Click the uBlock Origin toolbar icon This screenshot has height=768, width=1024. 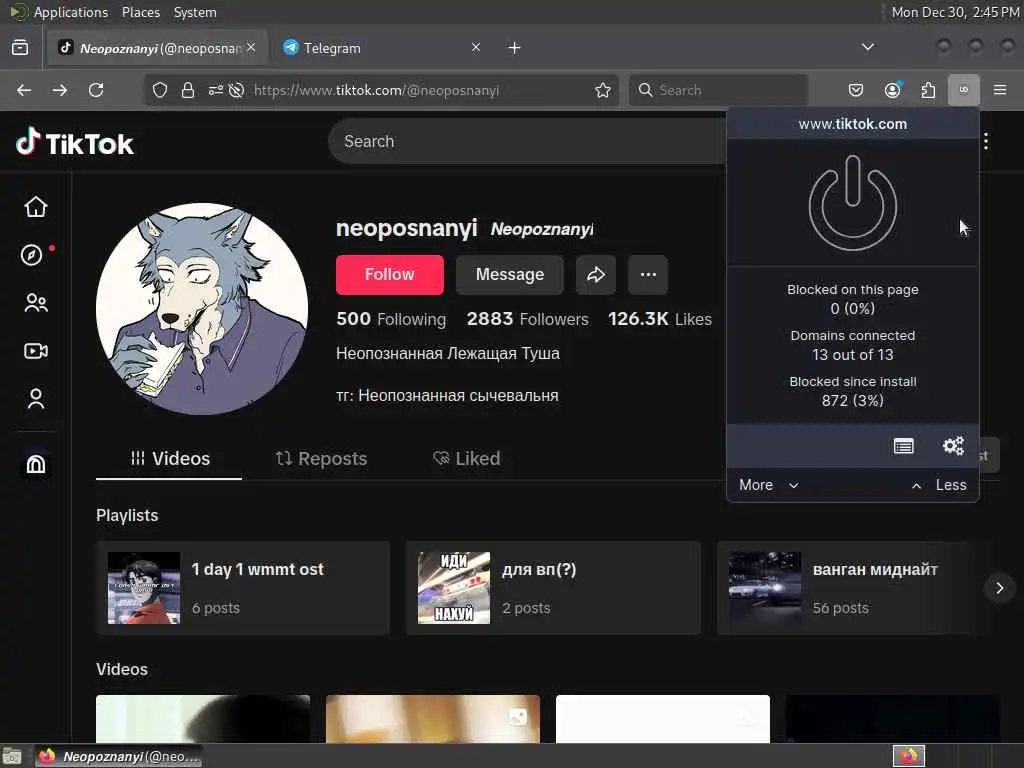click(963, 90)
